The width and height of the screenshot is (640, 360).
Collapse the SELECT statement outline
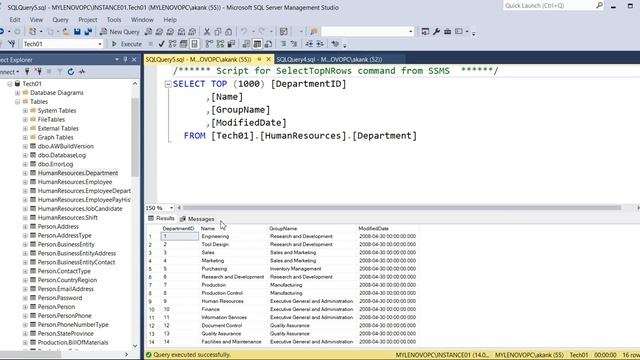click(x=168, y=84)
